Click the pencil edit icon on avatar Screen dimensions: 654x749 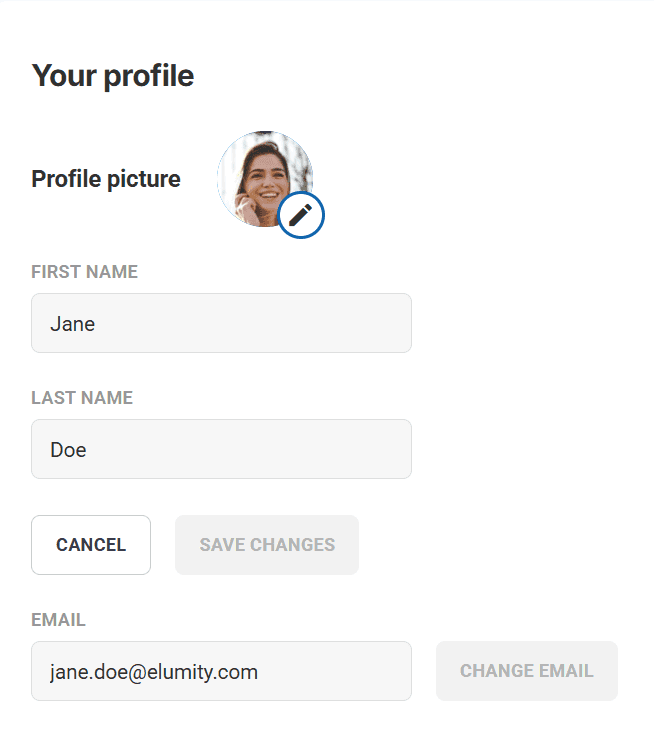click(x=301, y=214)
